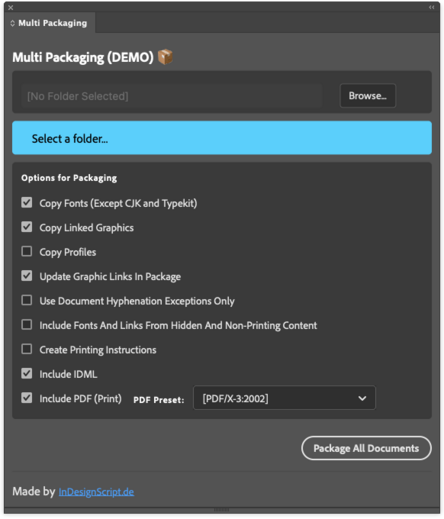The image size is (444, 519).
Task: Enable Include Fonts And Links From Hidden Content
Action: [x=27, y=324]
